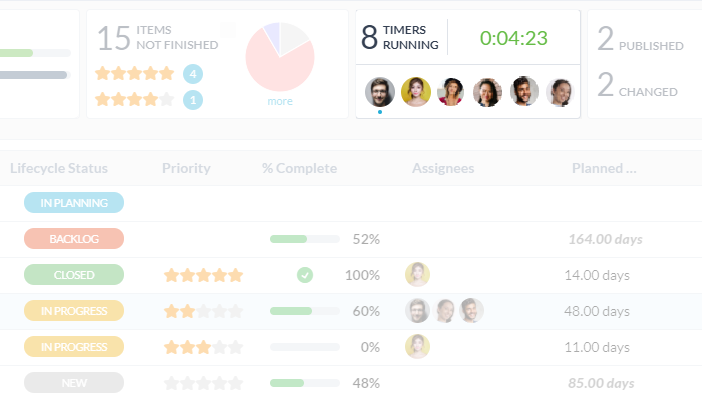
Task: Click the bearded man avatar with glasses in timers
Action: 380,92
